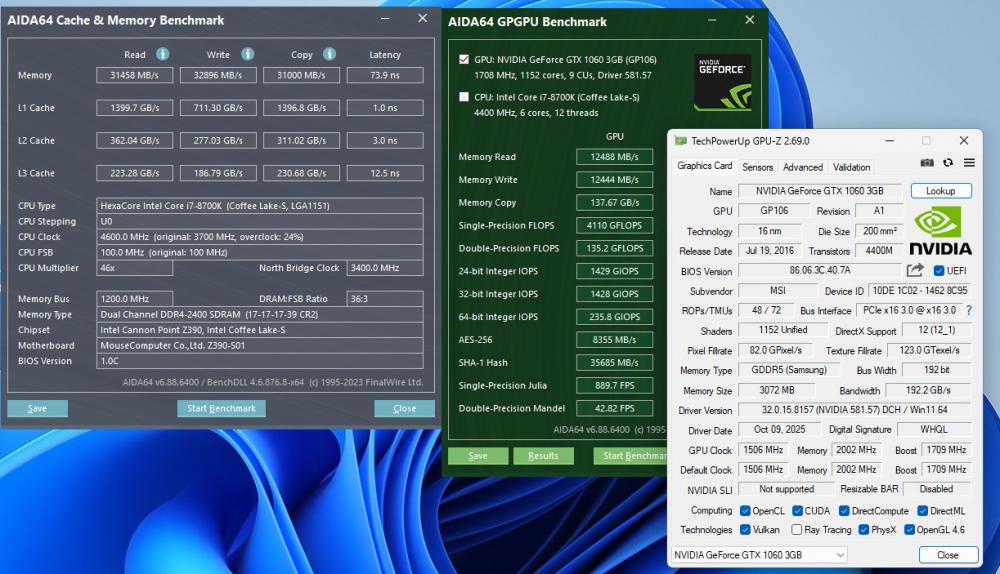Click the GPU Memory Read 12488 MB/s value
The image size is (1000, 574).
pos(614,157)
